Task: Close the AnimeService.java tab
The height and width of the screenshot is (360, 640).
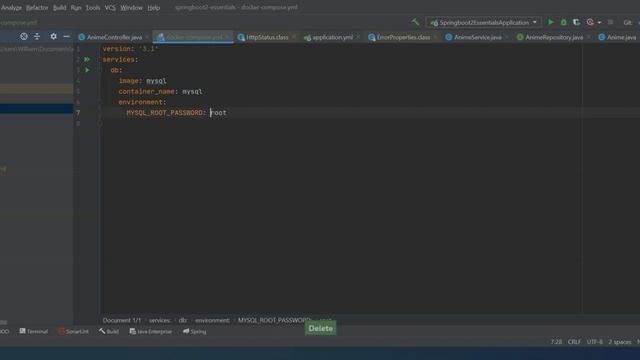Action: click(x=507, y=37)
